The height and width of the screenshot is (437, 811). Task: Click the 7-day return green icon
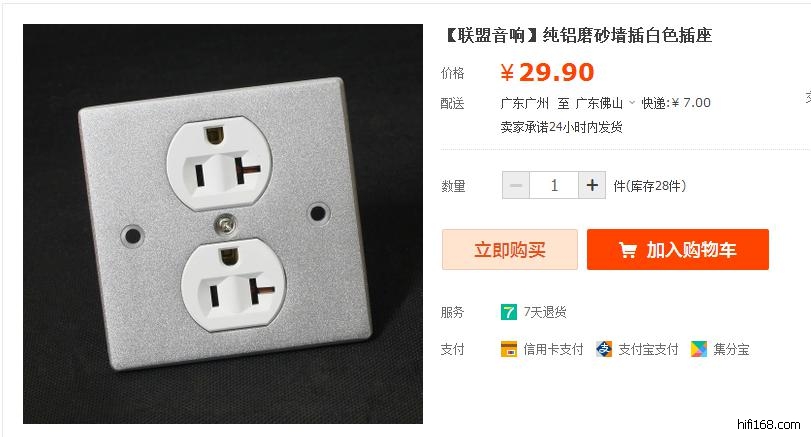click(508, 312)
